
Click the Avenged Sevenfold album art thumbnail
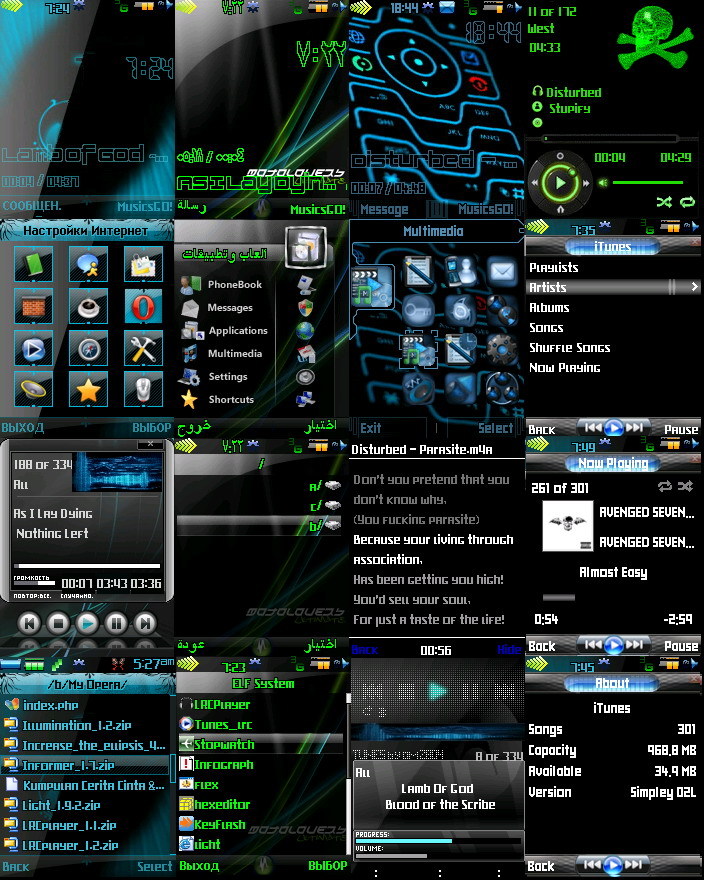568,526
